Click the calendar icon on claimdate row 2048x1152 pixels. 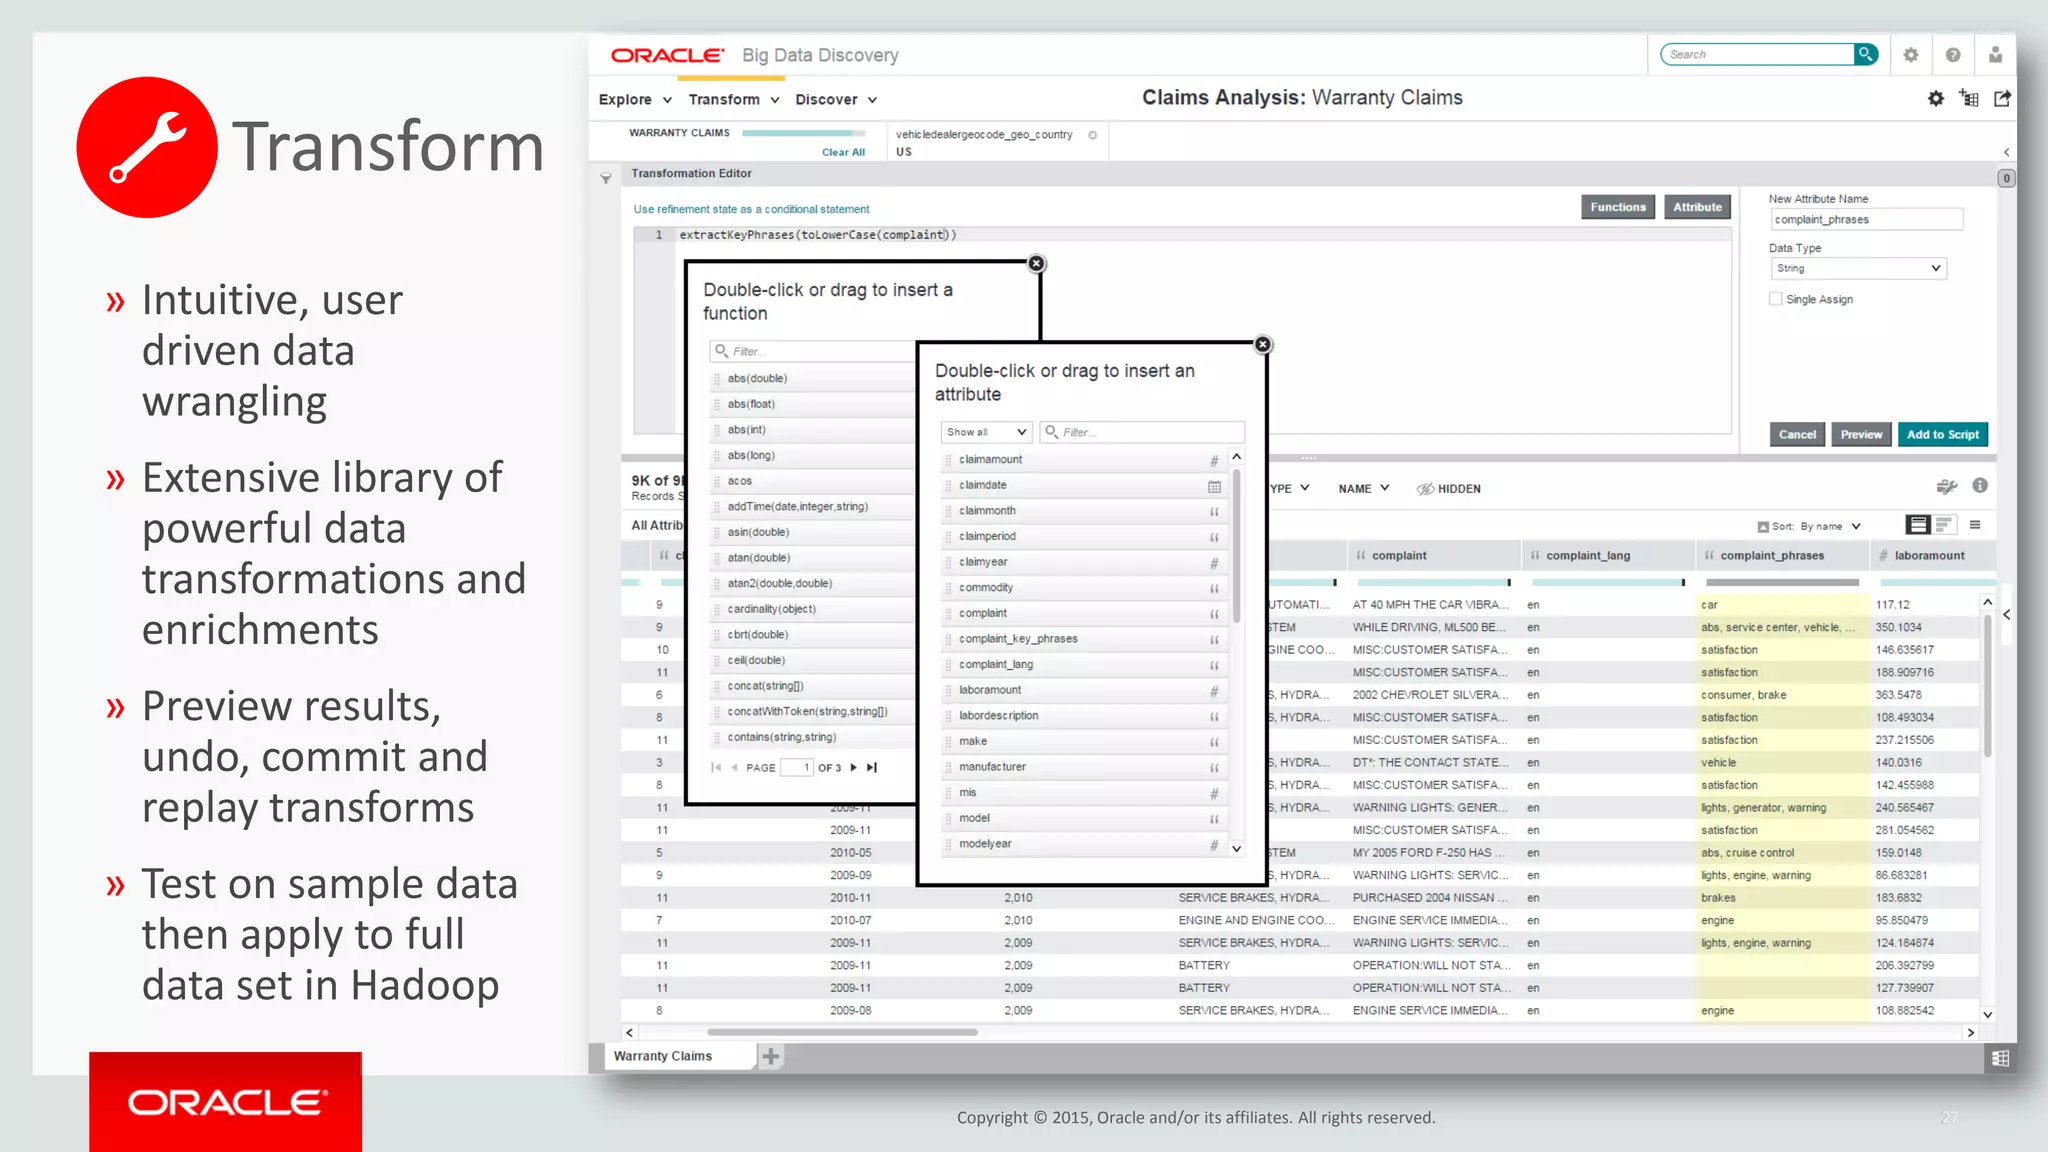point(1214,486)
